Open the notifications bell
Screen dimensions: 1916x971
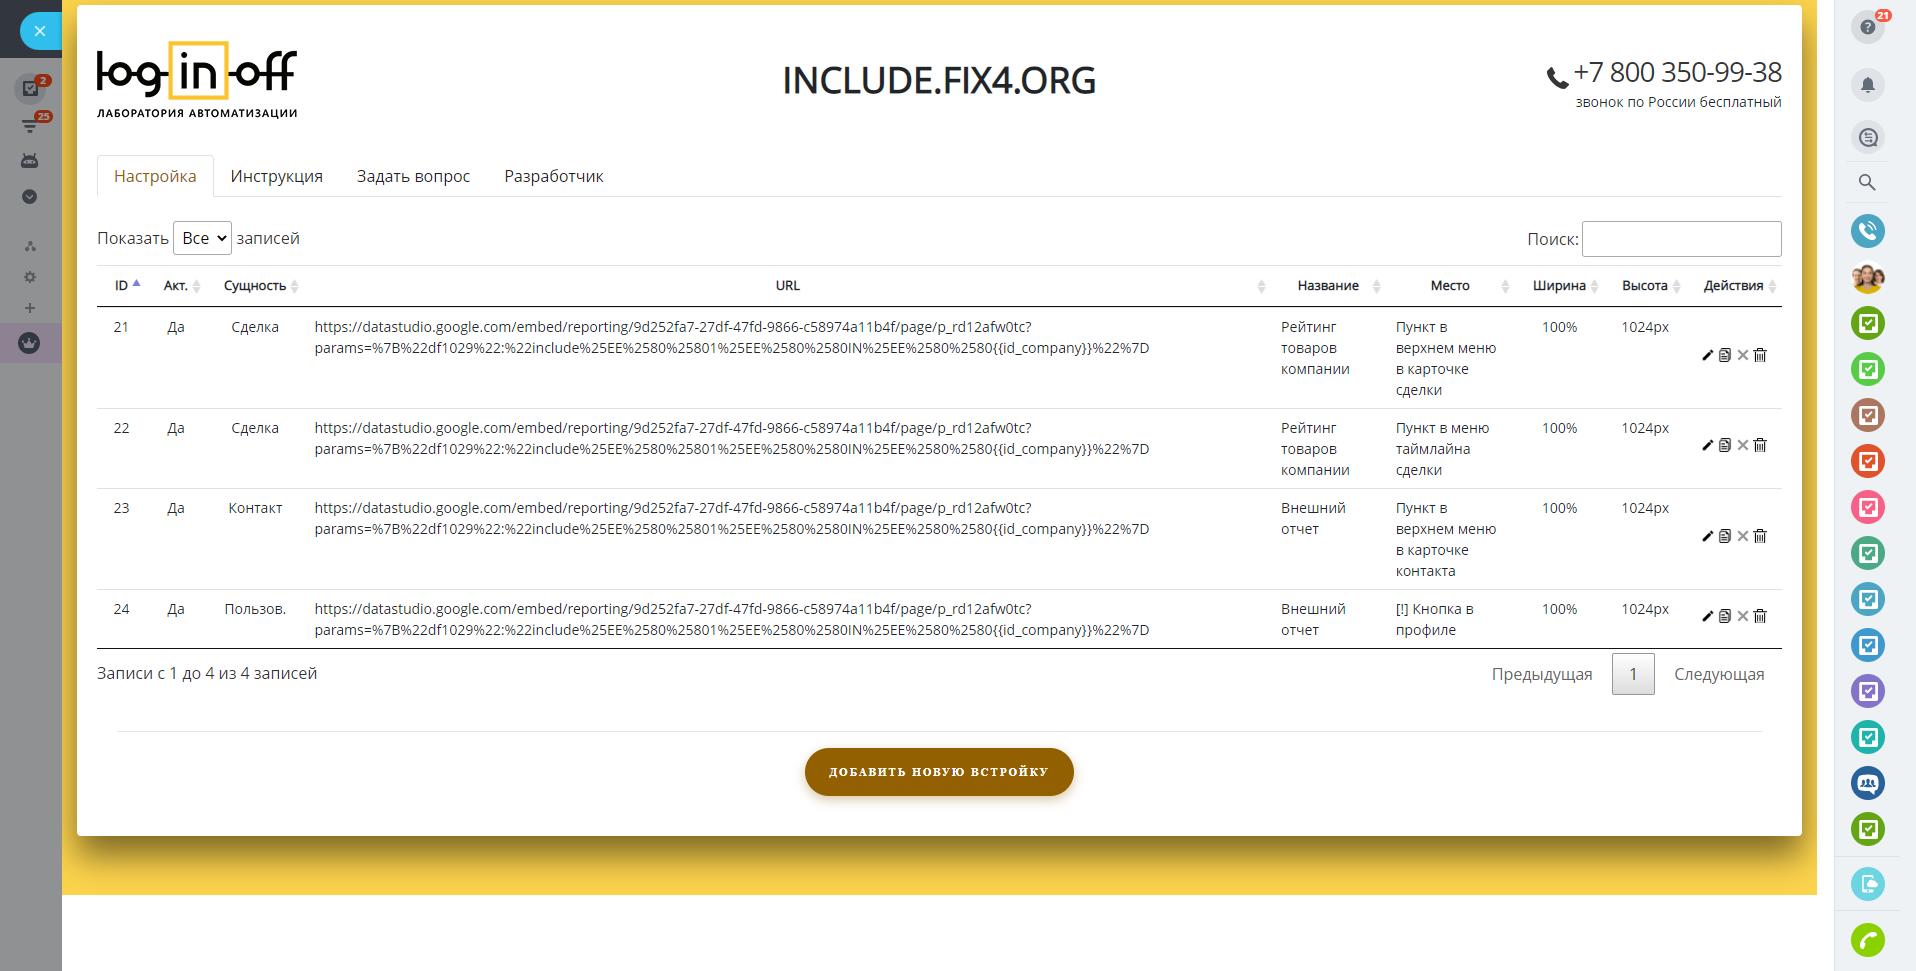click(x=1868, y=85)
